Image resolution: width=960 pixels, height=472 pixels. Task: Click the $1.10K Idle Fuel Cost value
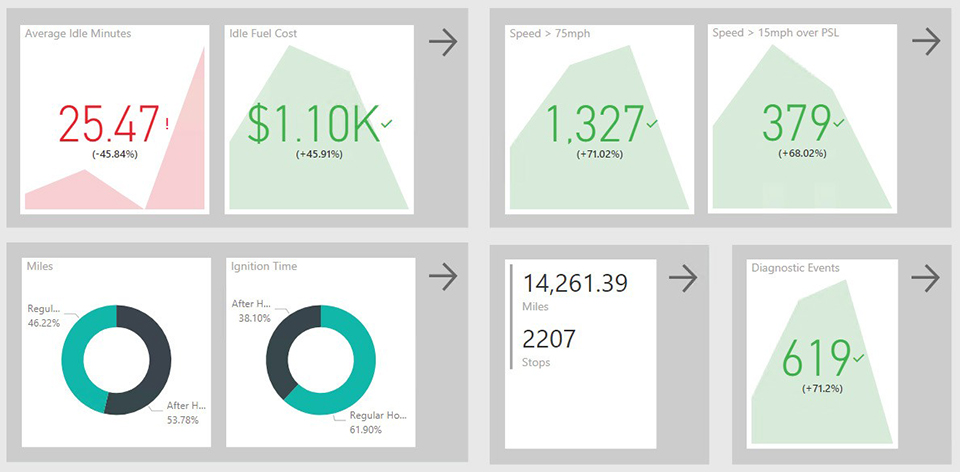click(312, 124)
